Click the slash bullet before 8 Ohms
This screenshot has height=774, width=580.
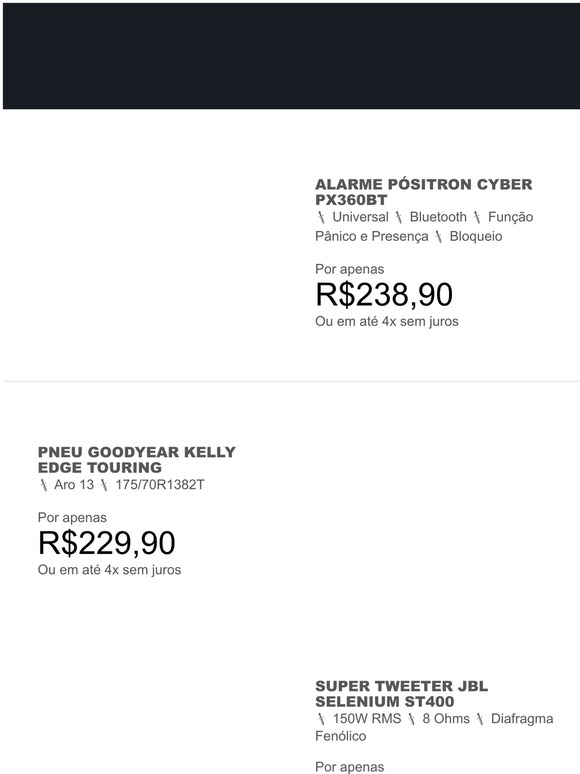(411, 719)
